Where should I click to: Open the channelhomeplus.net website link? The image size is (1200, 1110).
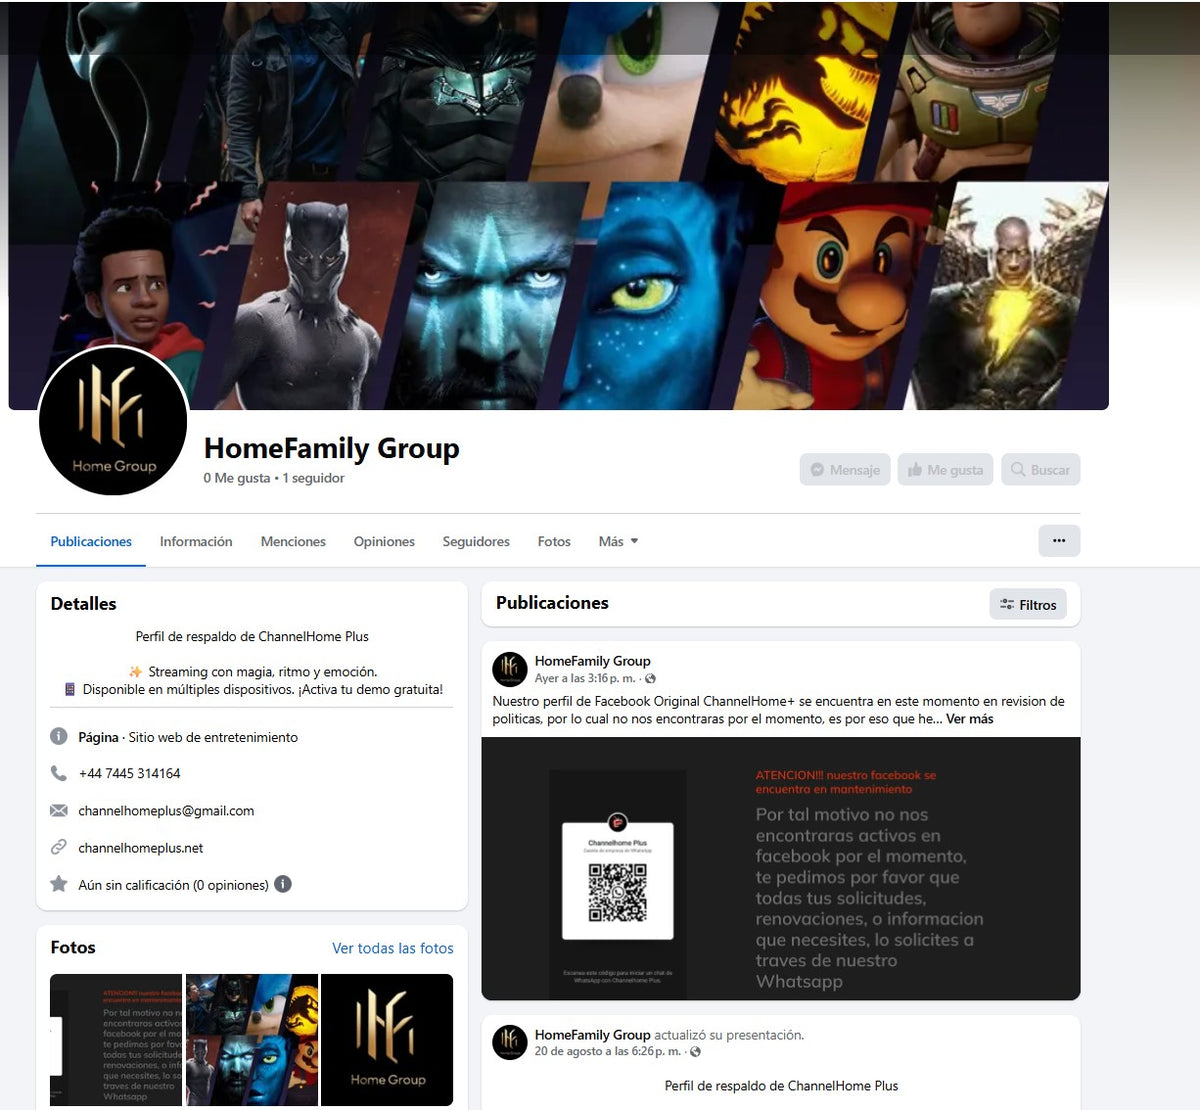pos(140,847)
